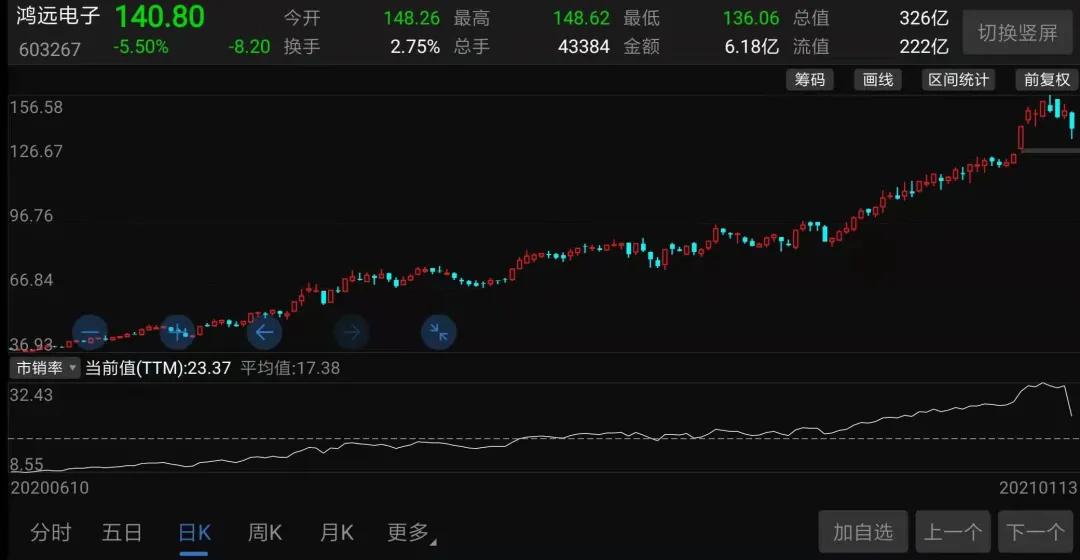Click 加自选 to add to watchlist

pos(863,532)
